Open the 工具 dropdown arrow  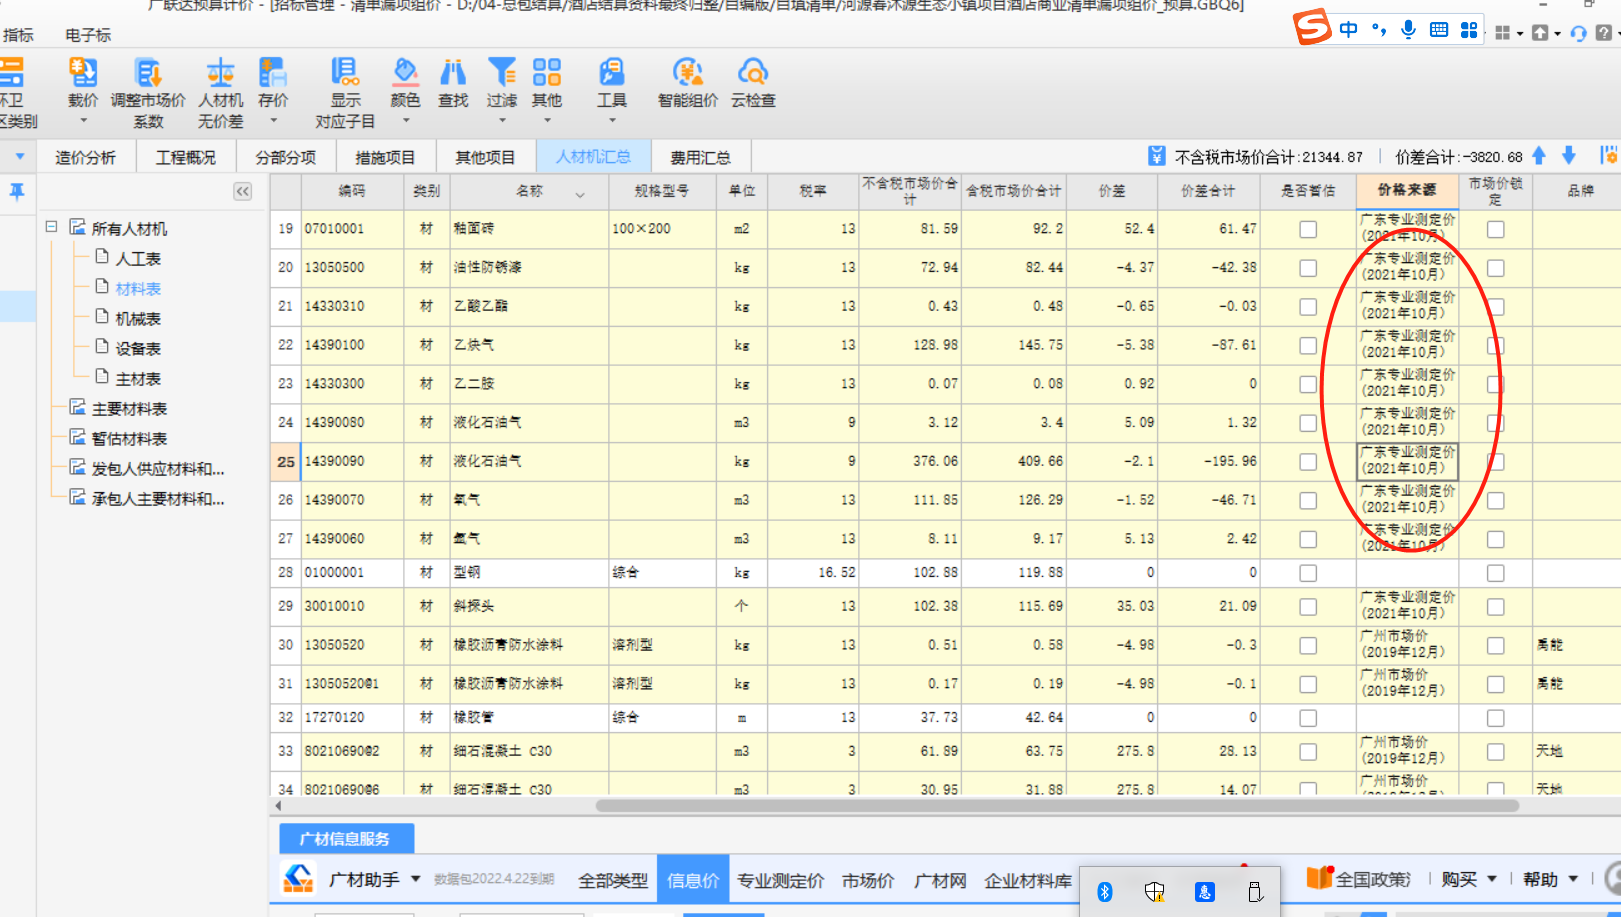pyautogui.click(x=611, y=120)
